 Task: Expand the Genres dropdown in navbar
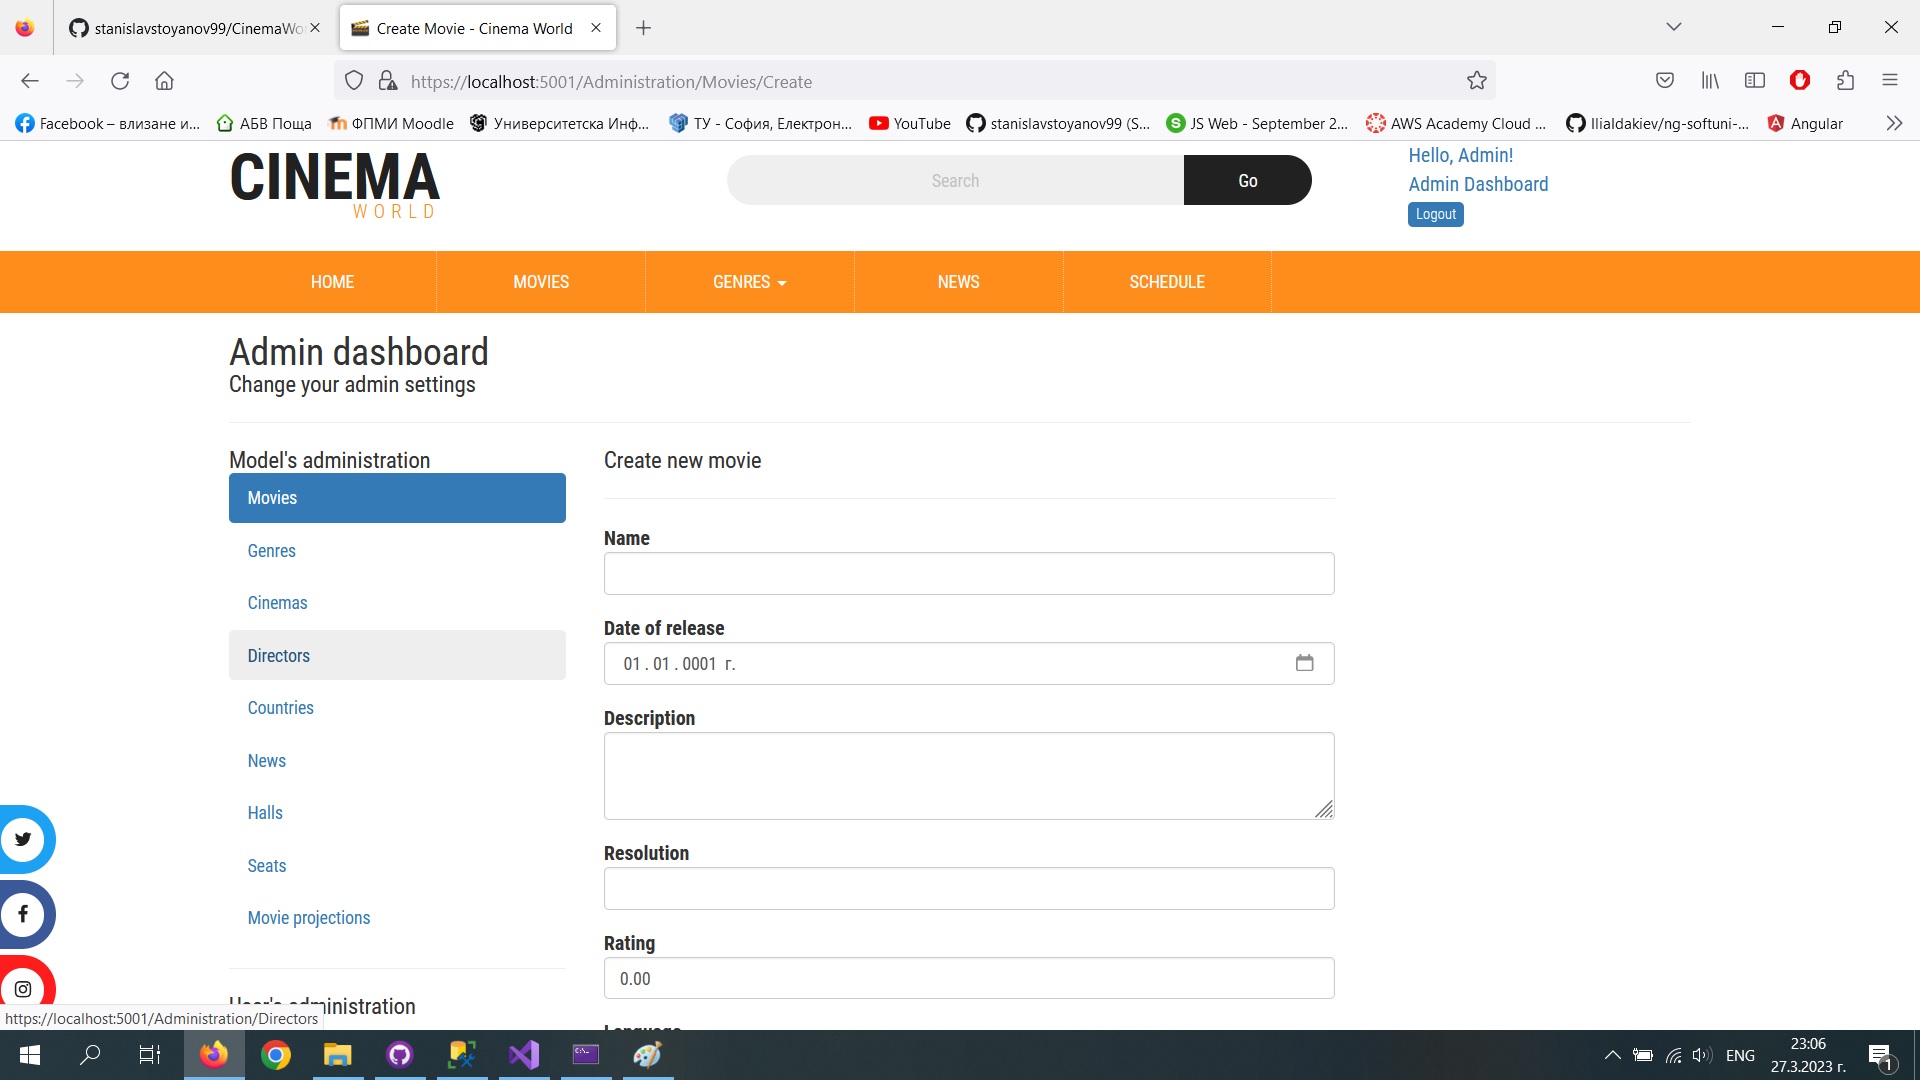tap(750, 282)
